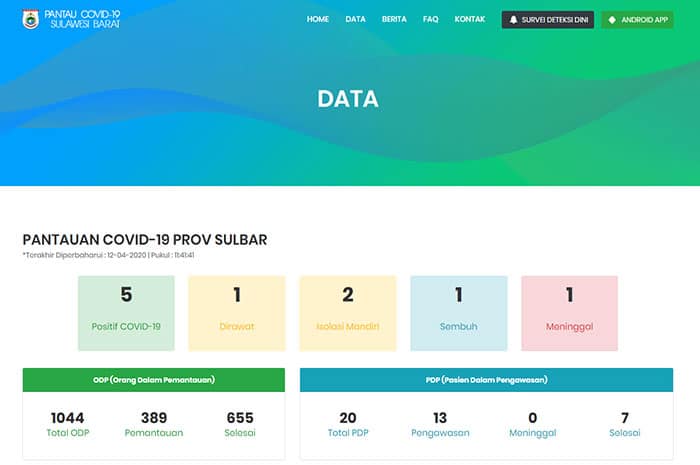The width and height of the screenshot is (700, 465).
Task: Select the yellow Dirawat card
Action: pos(237,313)
